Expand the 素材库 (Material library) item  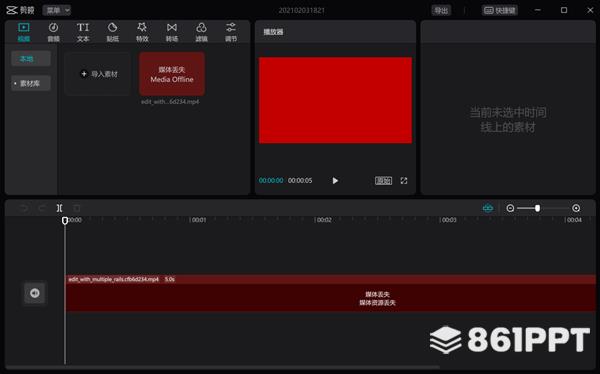pyautogui.click(x=31, y=83)
